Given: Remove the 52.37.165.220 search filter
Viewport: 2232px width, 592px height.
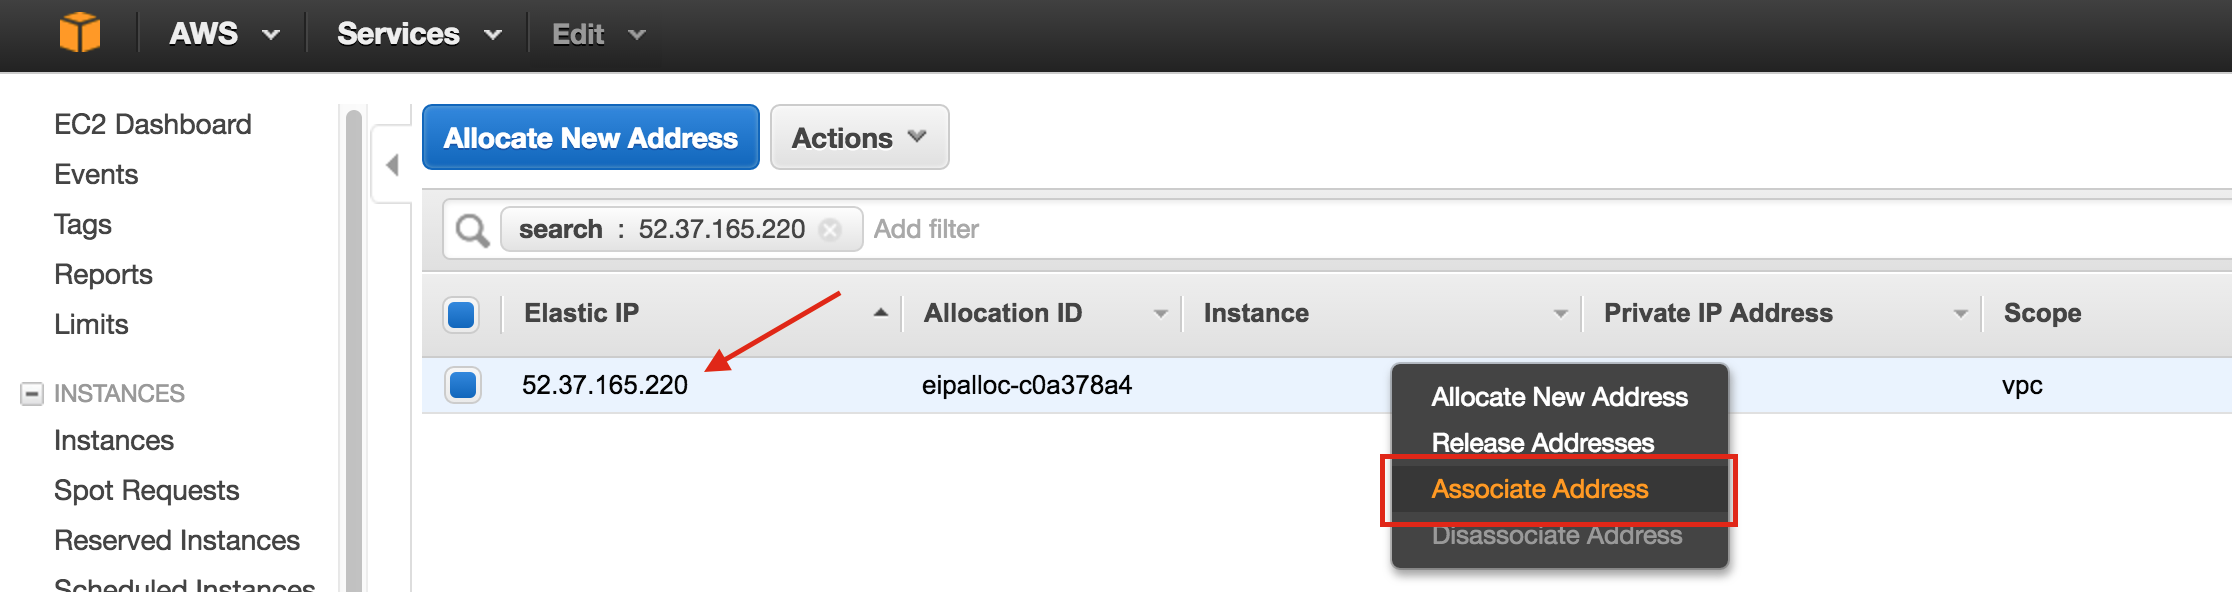Looking at the screenshot, I should [830, 230].
